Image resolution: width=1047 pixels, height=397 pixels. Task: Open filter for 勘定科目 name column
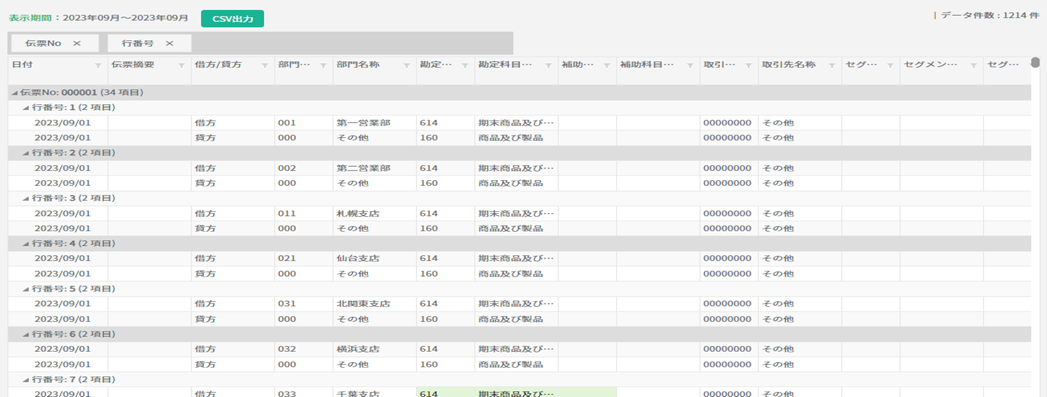[548, 65]
